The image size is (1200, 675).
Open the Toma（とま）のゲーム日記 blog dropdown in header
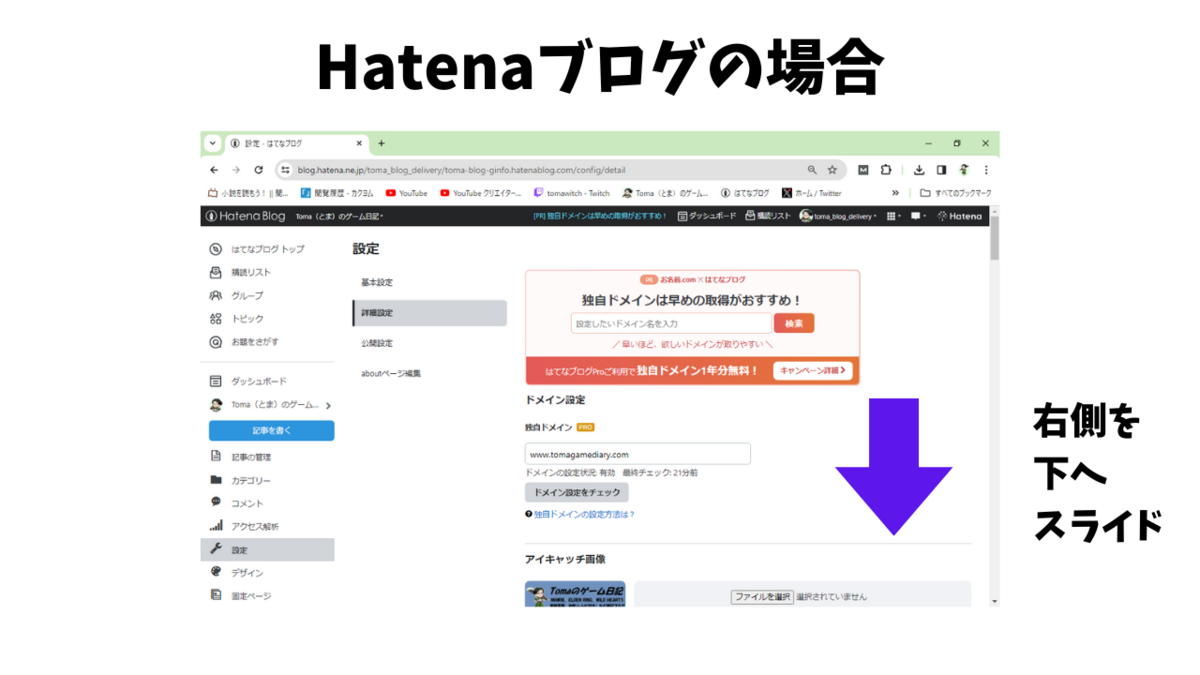pyautogui.click(x=339, y=216)
